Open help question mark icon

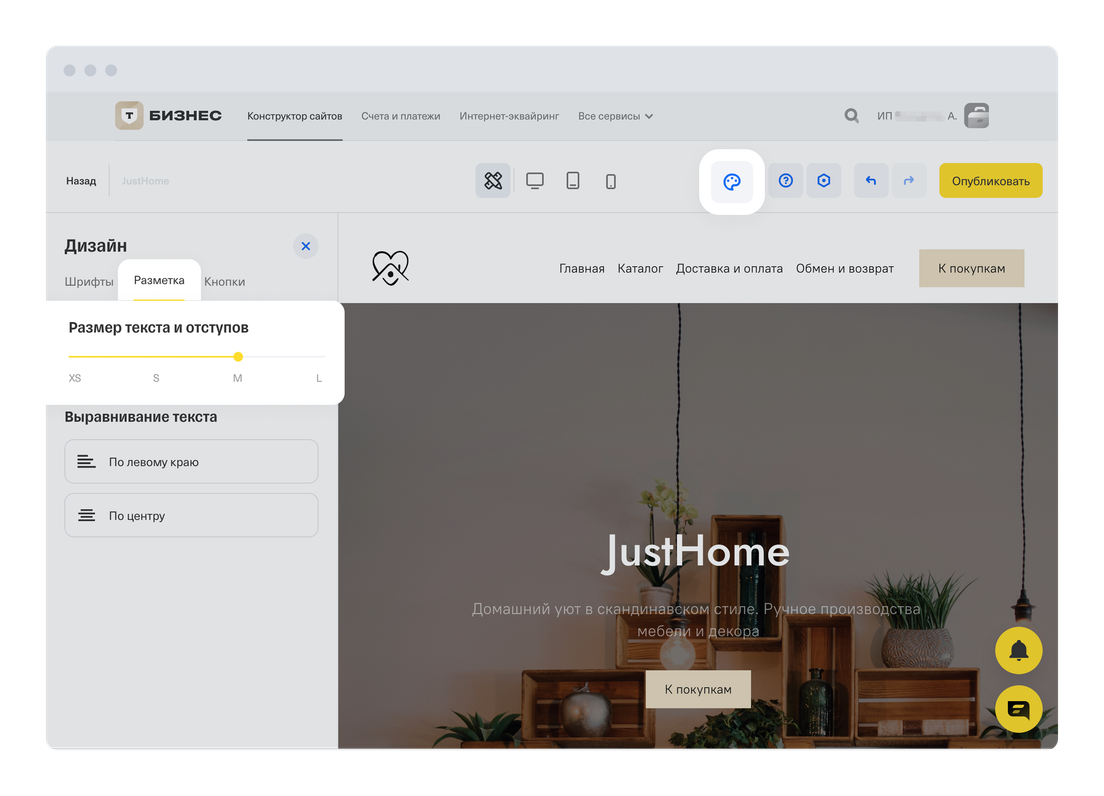pos(786,181)
